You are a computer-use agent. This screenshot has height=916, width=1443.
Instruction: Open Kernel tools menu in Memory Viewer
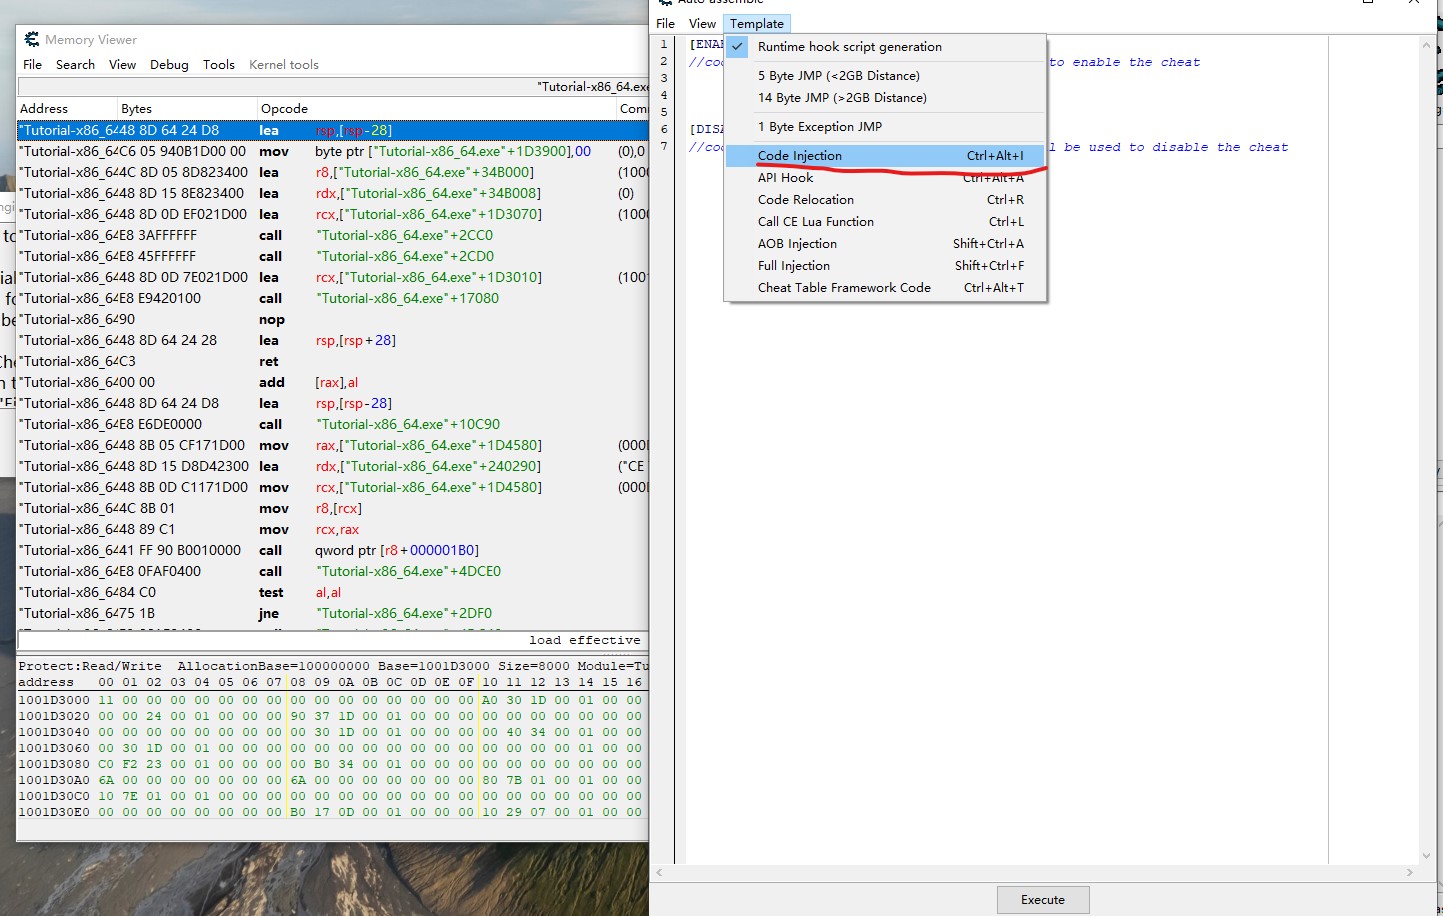(x=284, y=65)
